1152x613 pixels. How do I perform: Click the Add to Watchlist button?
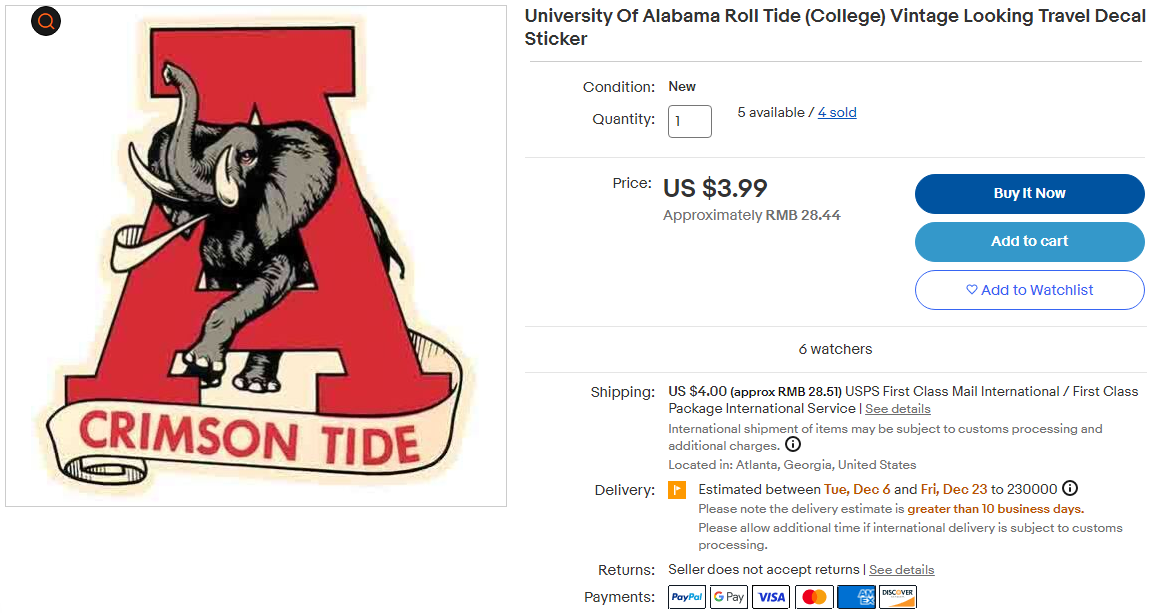click(1029, 290)
